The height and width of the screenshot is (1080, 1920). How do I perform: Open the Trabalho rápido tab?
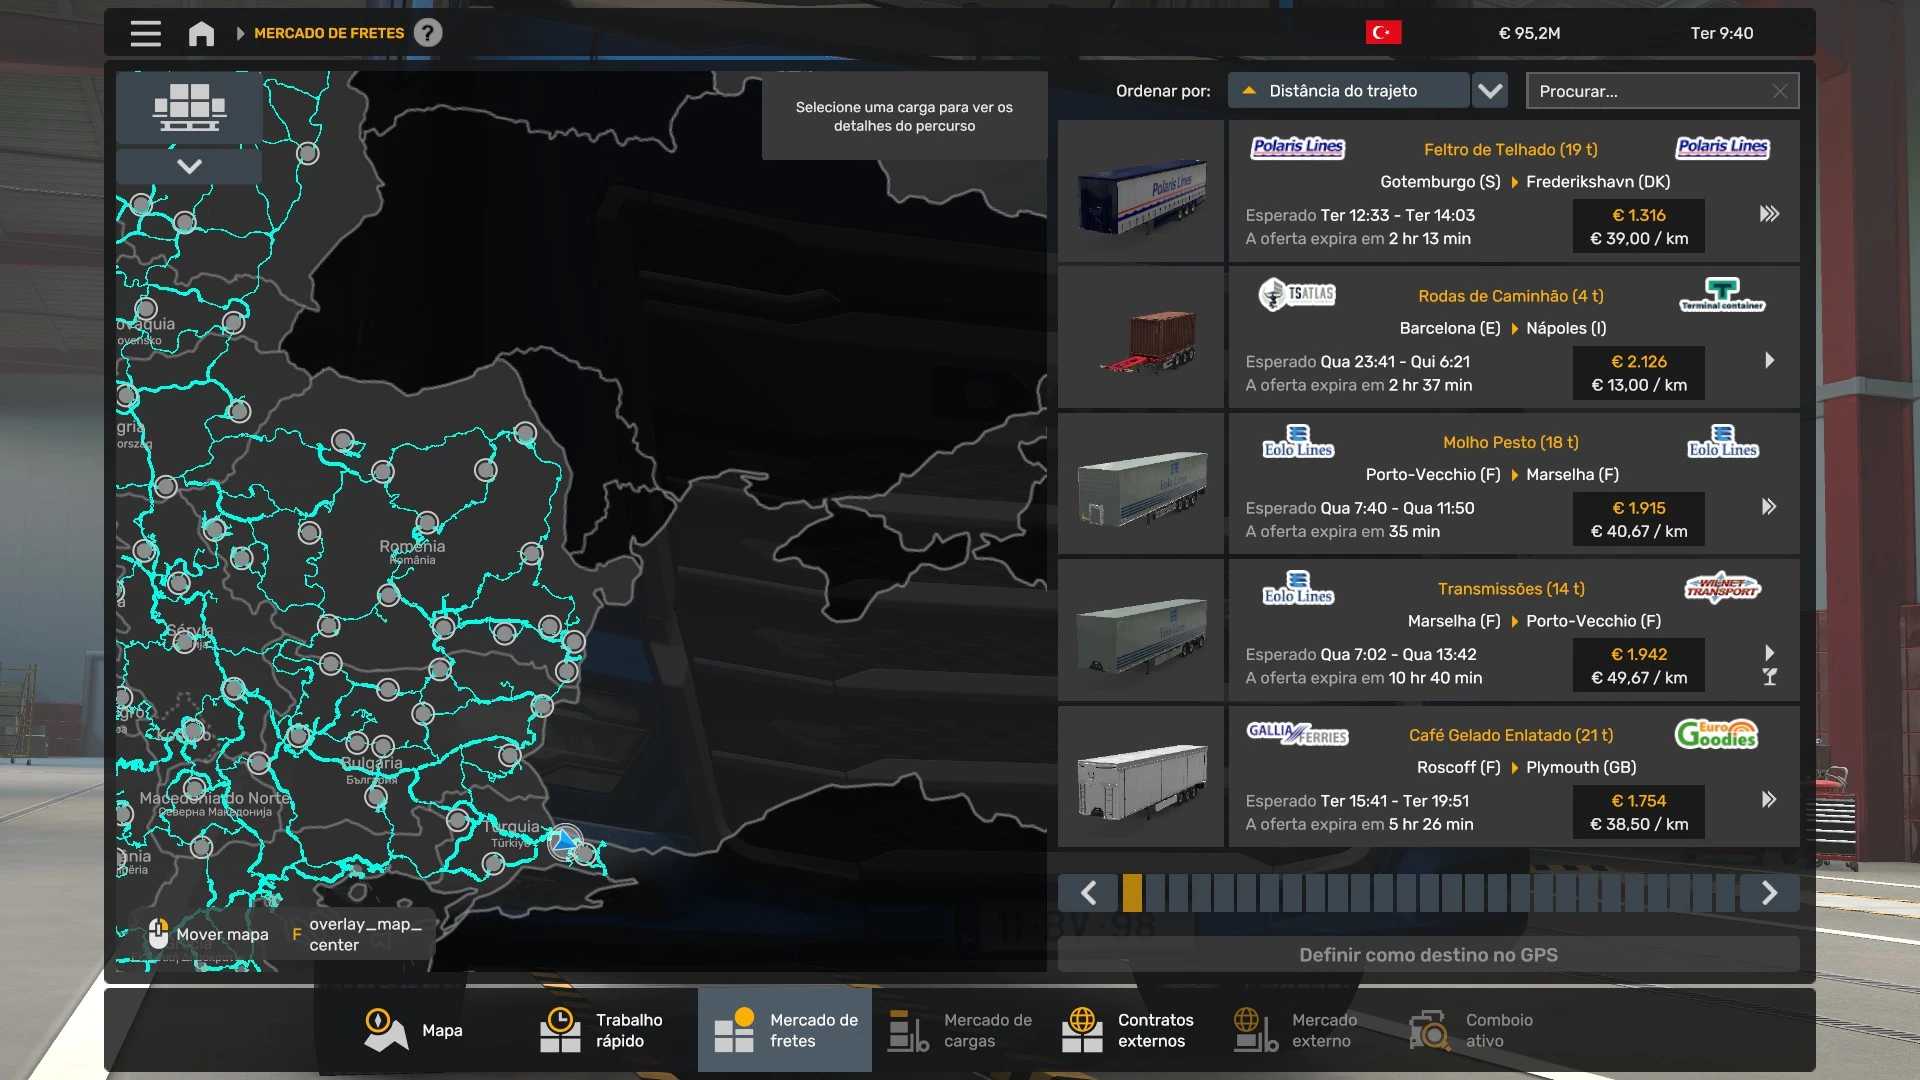click(x=601, y=1030)
